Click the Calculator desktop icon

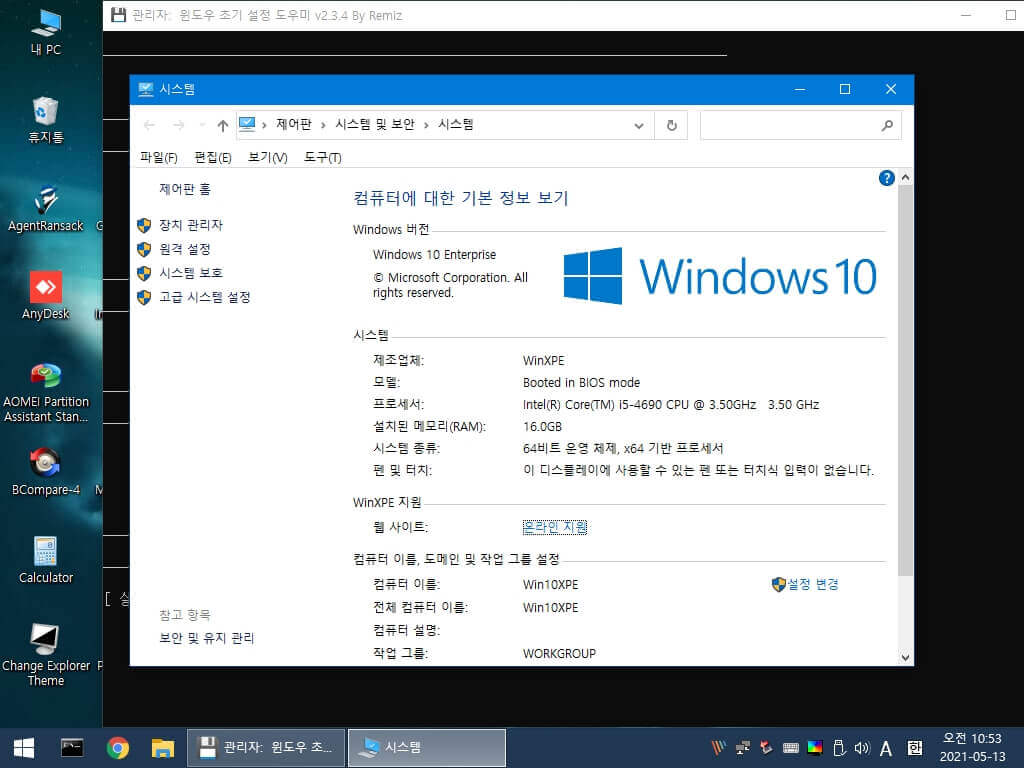46,560
